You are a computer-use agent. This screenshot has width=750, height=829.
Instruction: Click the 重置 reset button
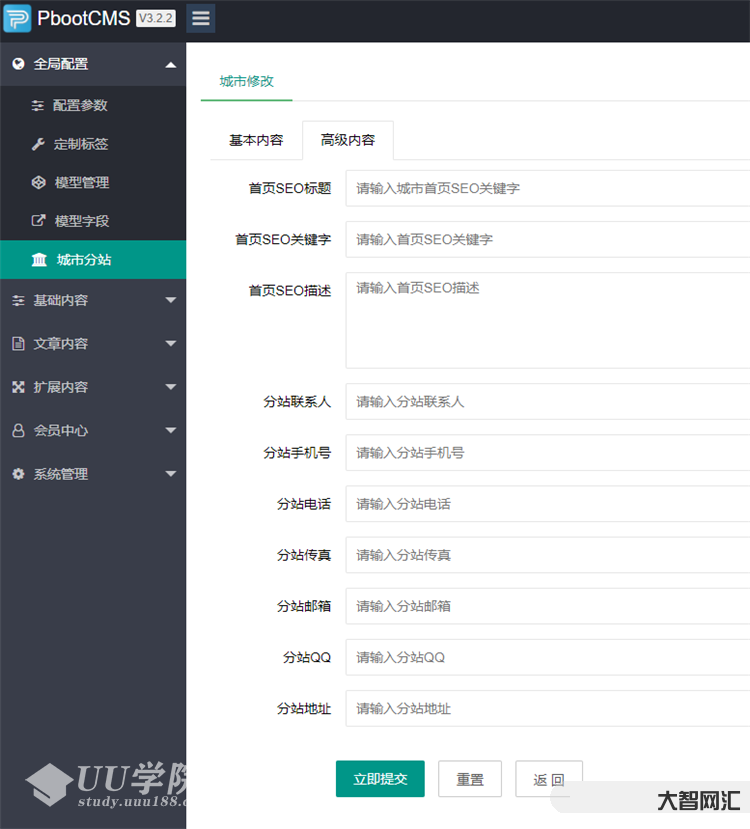tap(470, 779)
